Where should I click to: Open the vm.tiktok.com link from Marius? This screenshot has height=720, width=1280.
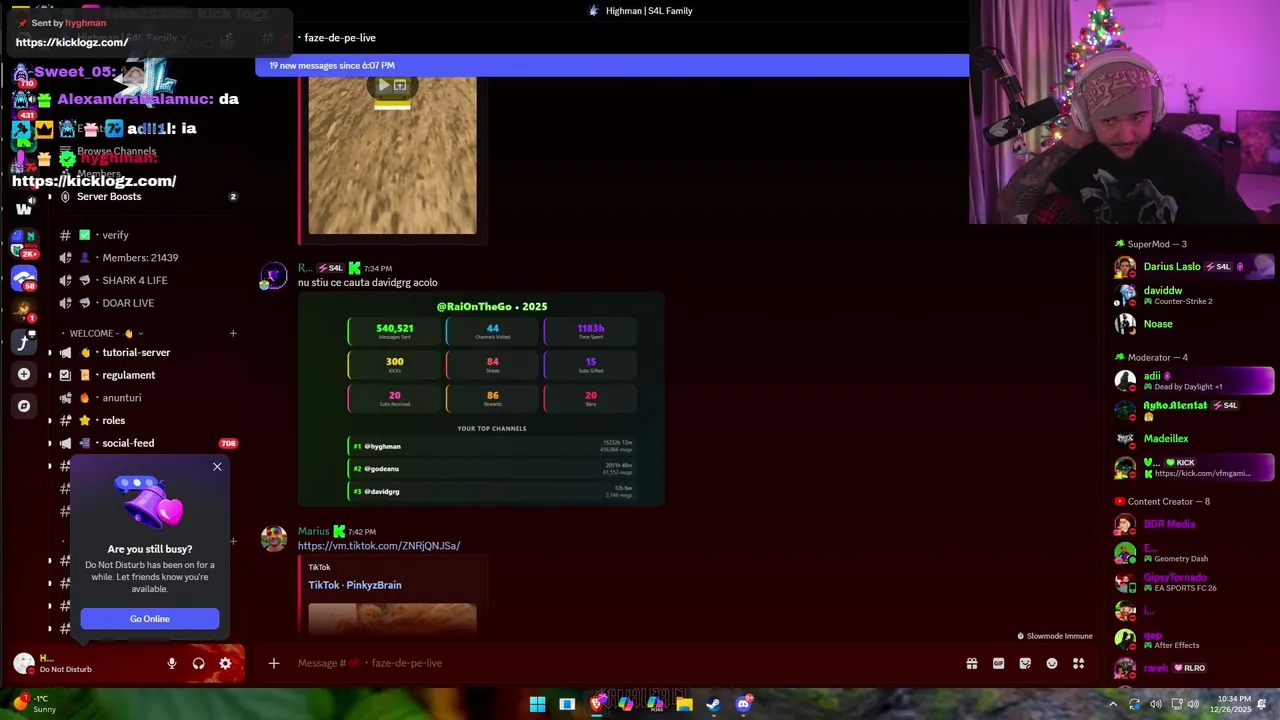point(379,546)
